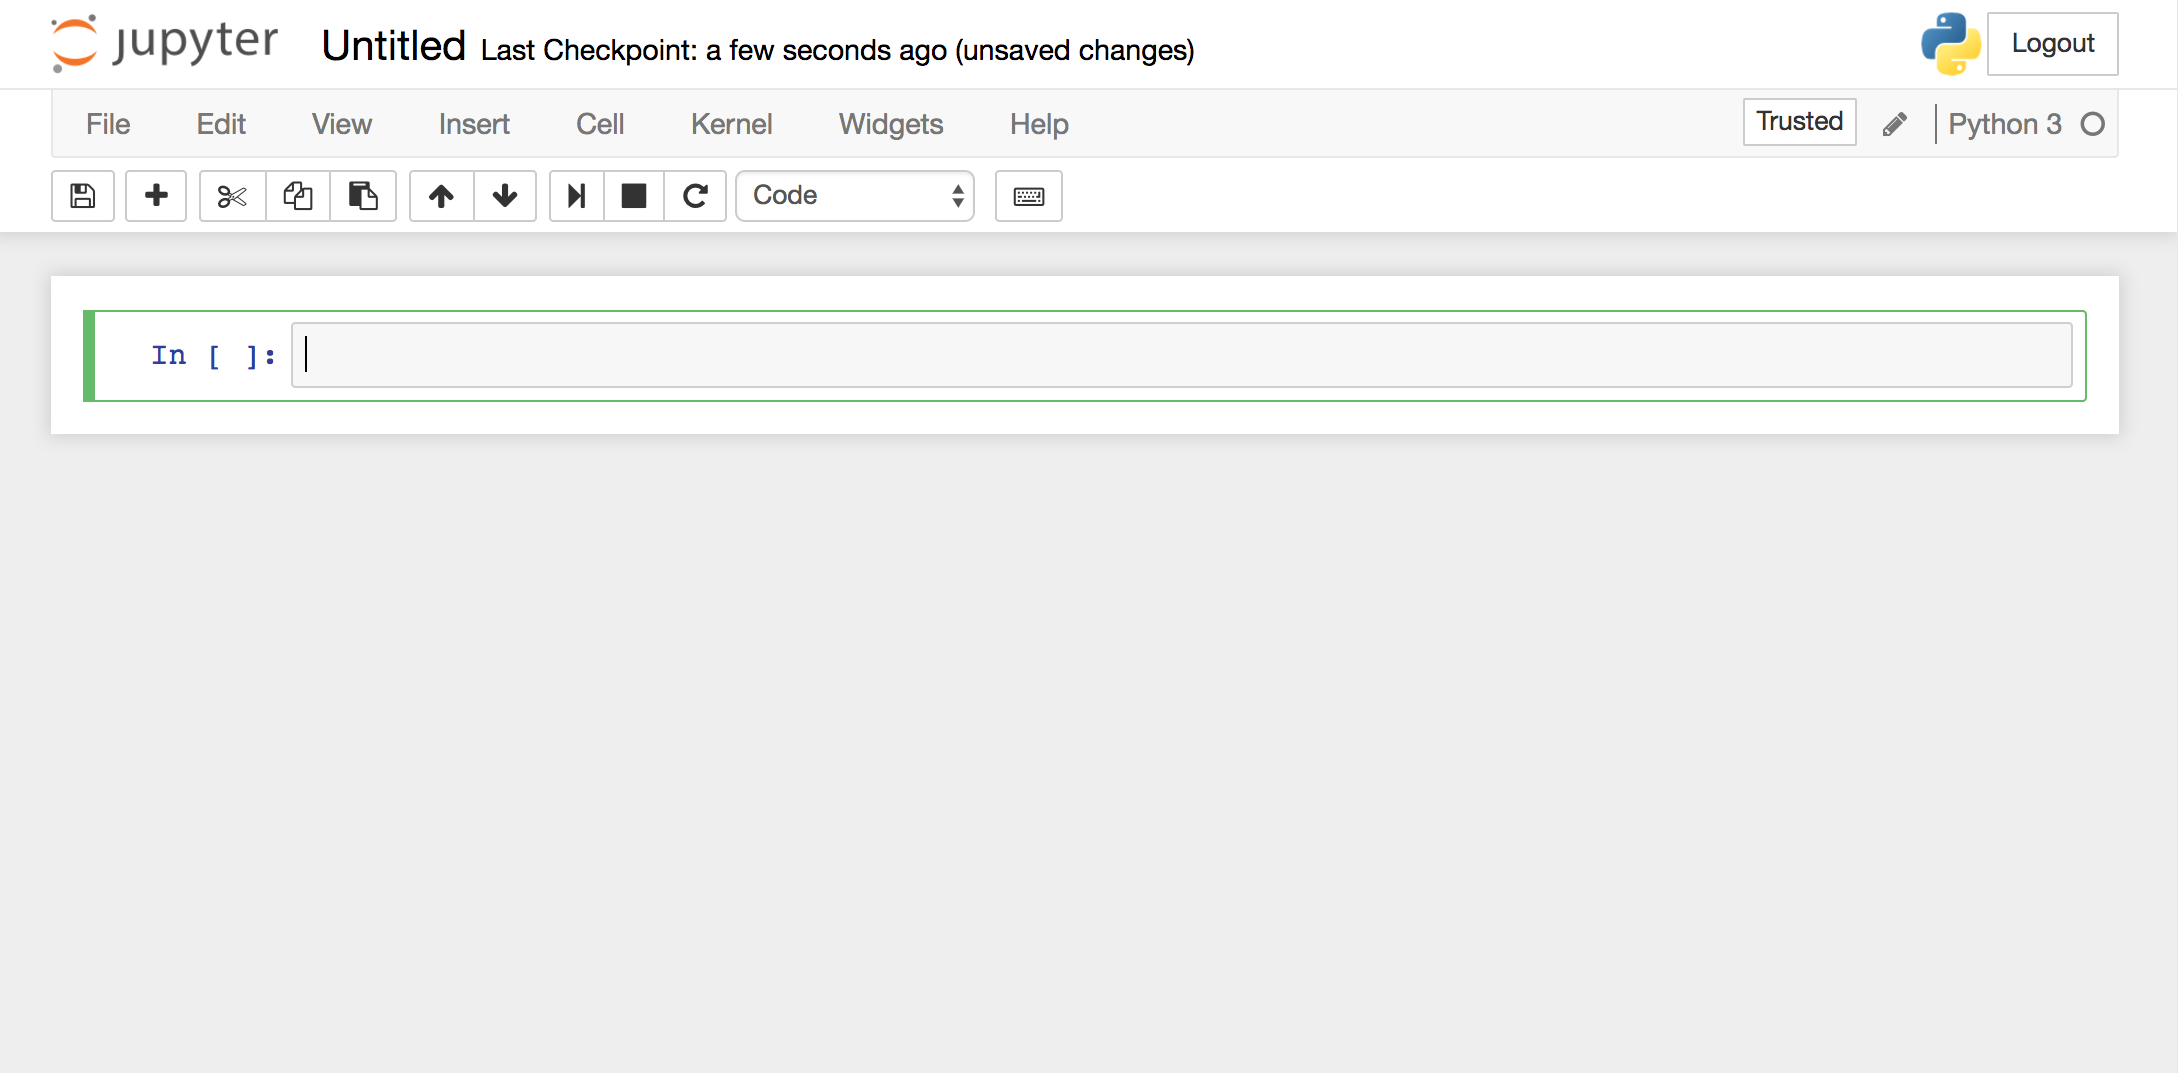
Task: Interrupt the kernel with stop icon
Action: pos(634,196)
